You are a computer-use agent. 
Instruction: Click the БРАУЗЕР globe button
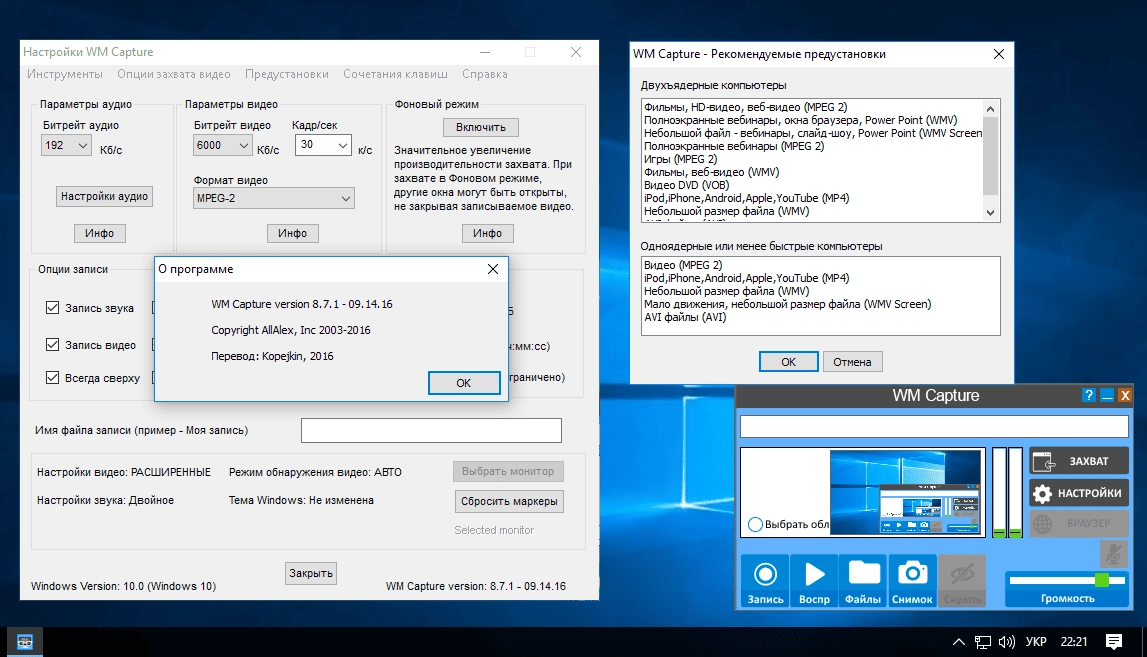tap(1079, 524)
